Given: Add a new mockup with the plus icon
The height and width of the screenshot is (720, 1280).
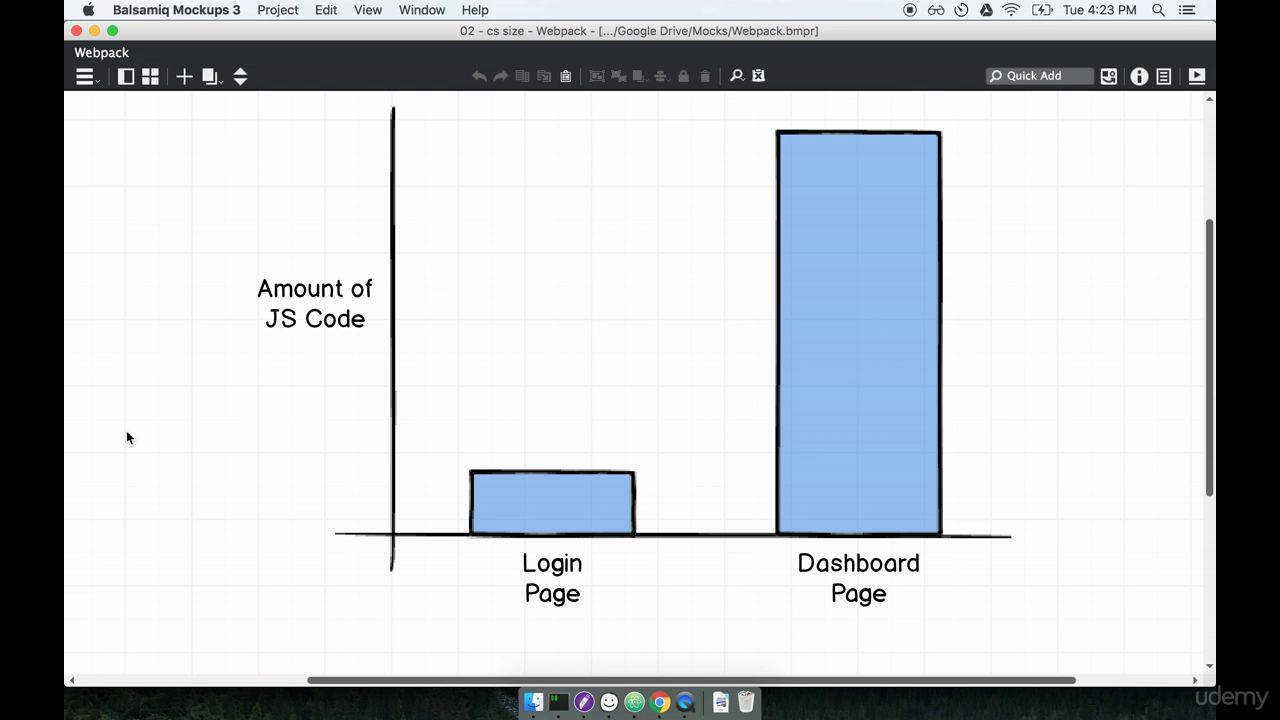Looking at the screenshot, I should coord(184,76).
